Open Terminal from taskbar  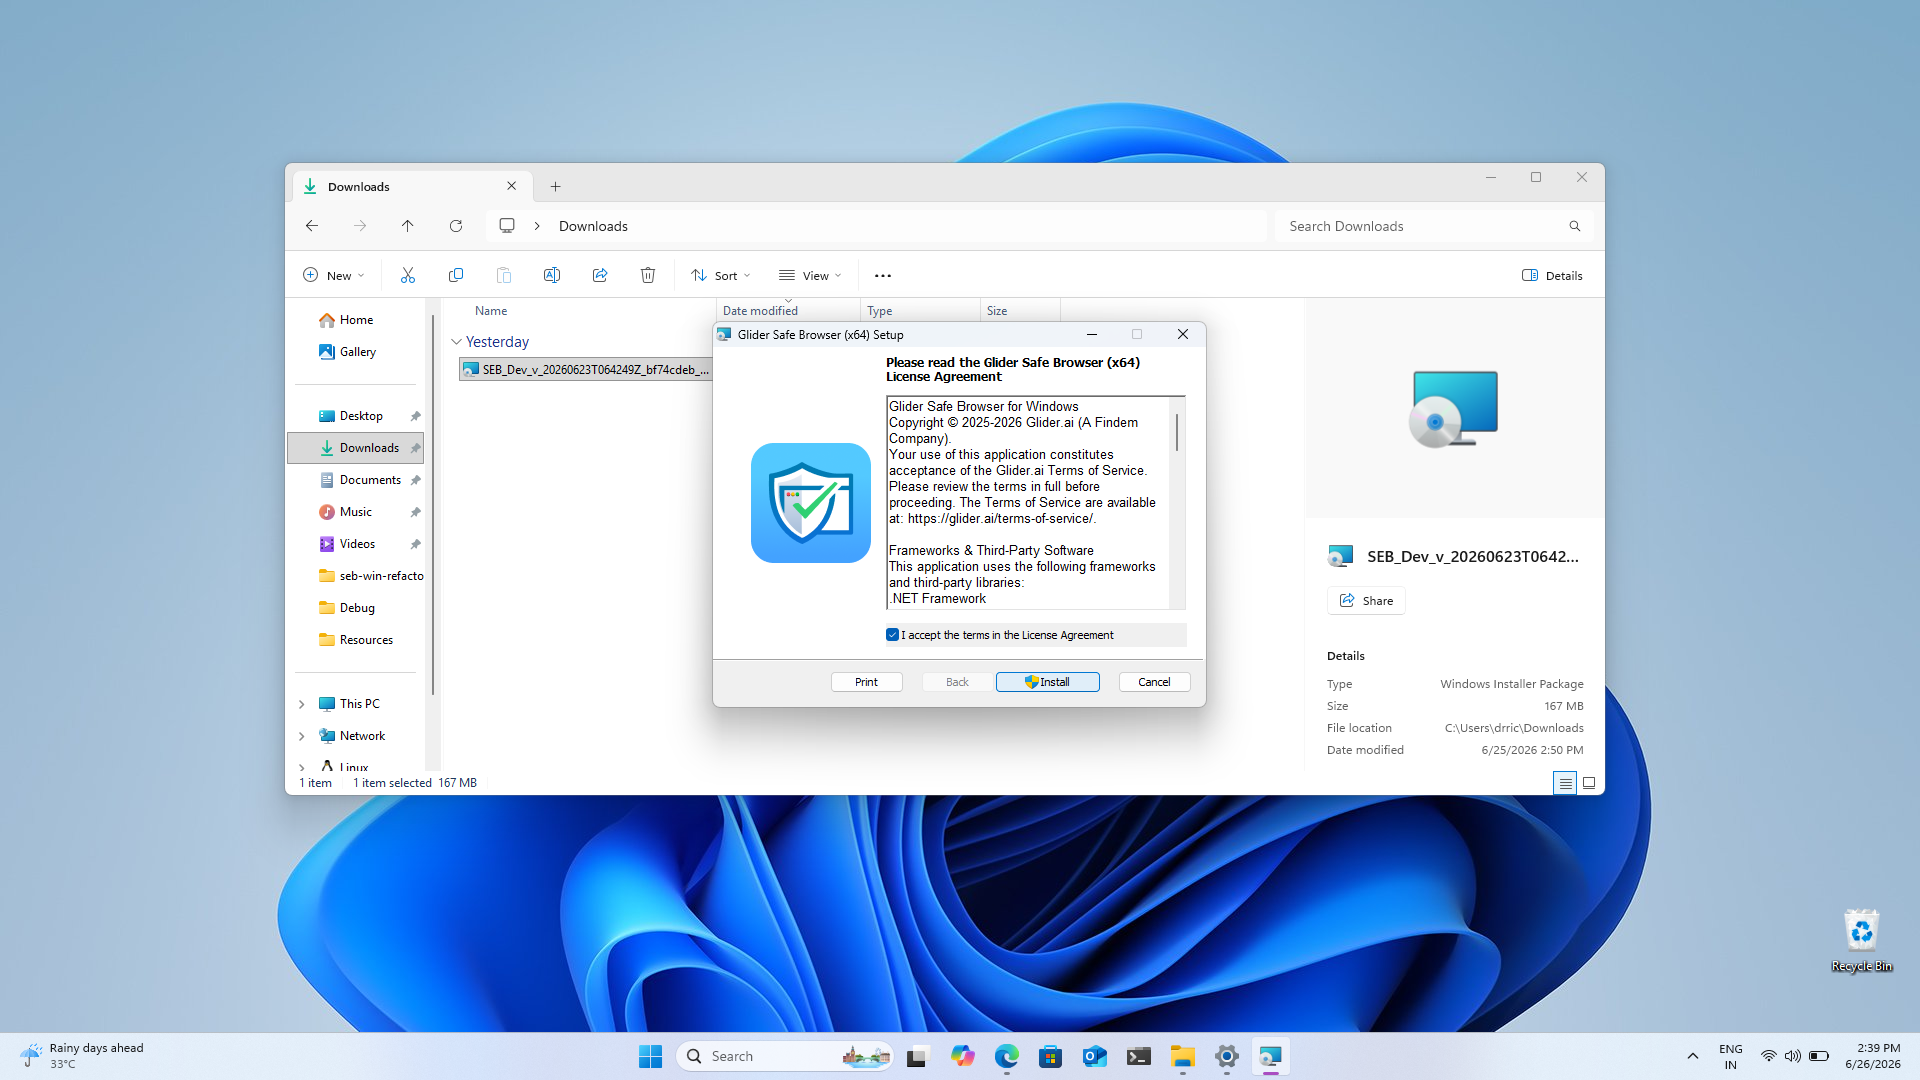tap(1139, 1056)
